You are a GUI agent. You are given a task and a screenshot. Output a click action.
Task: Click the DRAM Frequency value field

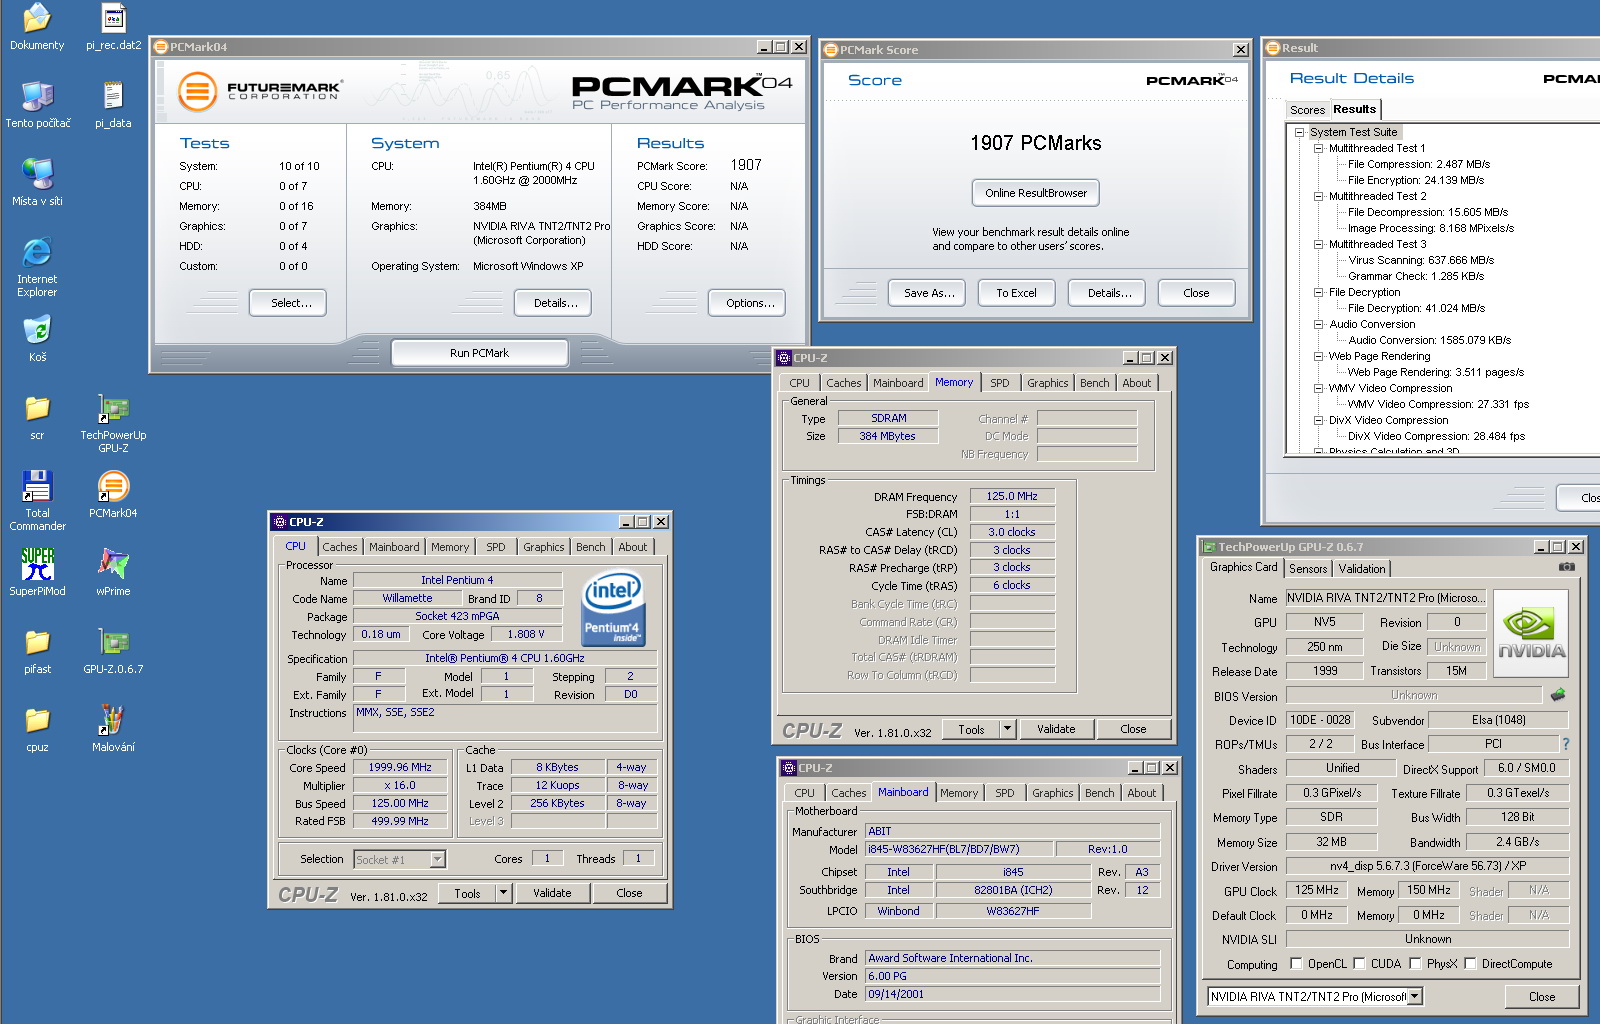pyautogui.click(x=1012, y=496)
